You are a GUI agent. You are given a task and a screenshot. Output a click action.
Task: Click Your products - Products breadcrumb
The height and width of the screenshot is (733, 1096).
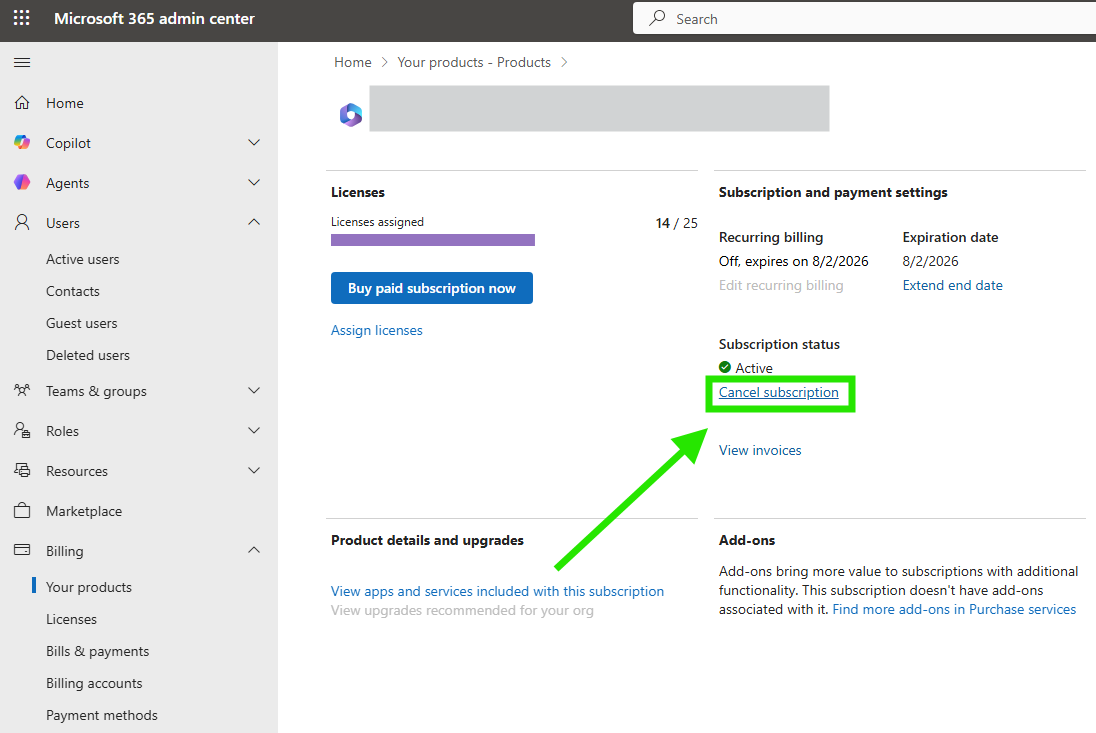pos(474,62)
